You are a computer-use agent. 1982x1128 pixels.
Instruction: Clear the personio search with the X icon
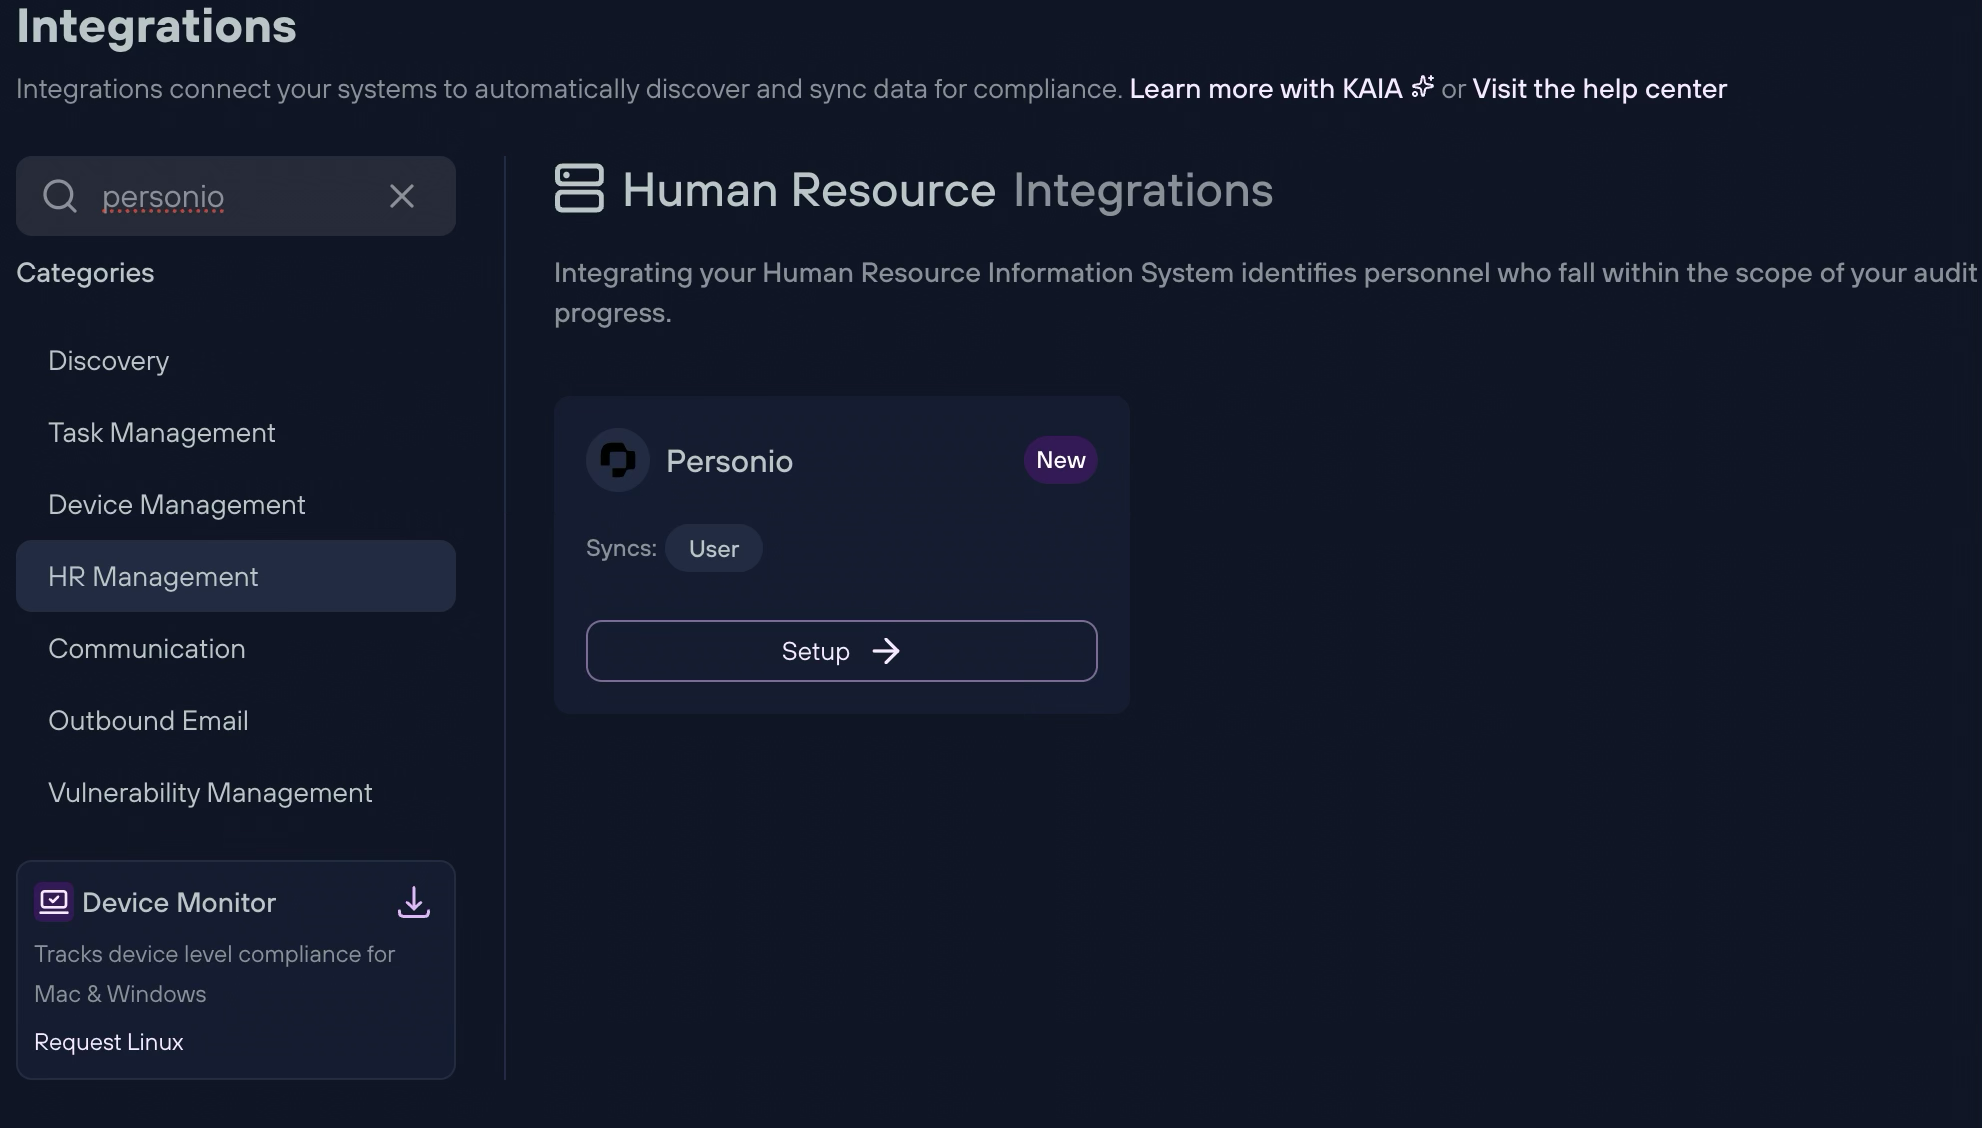402,196
